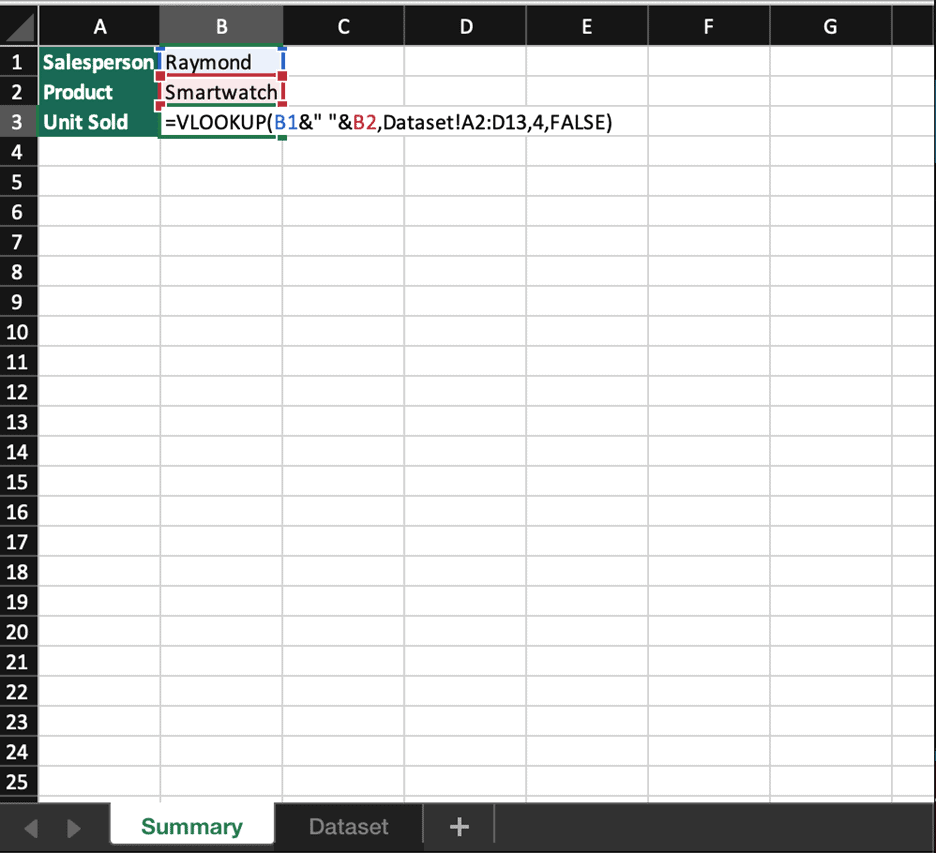
Task: Select column F header
Action: [x=709, y=26]
